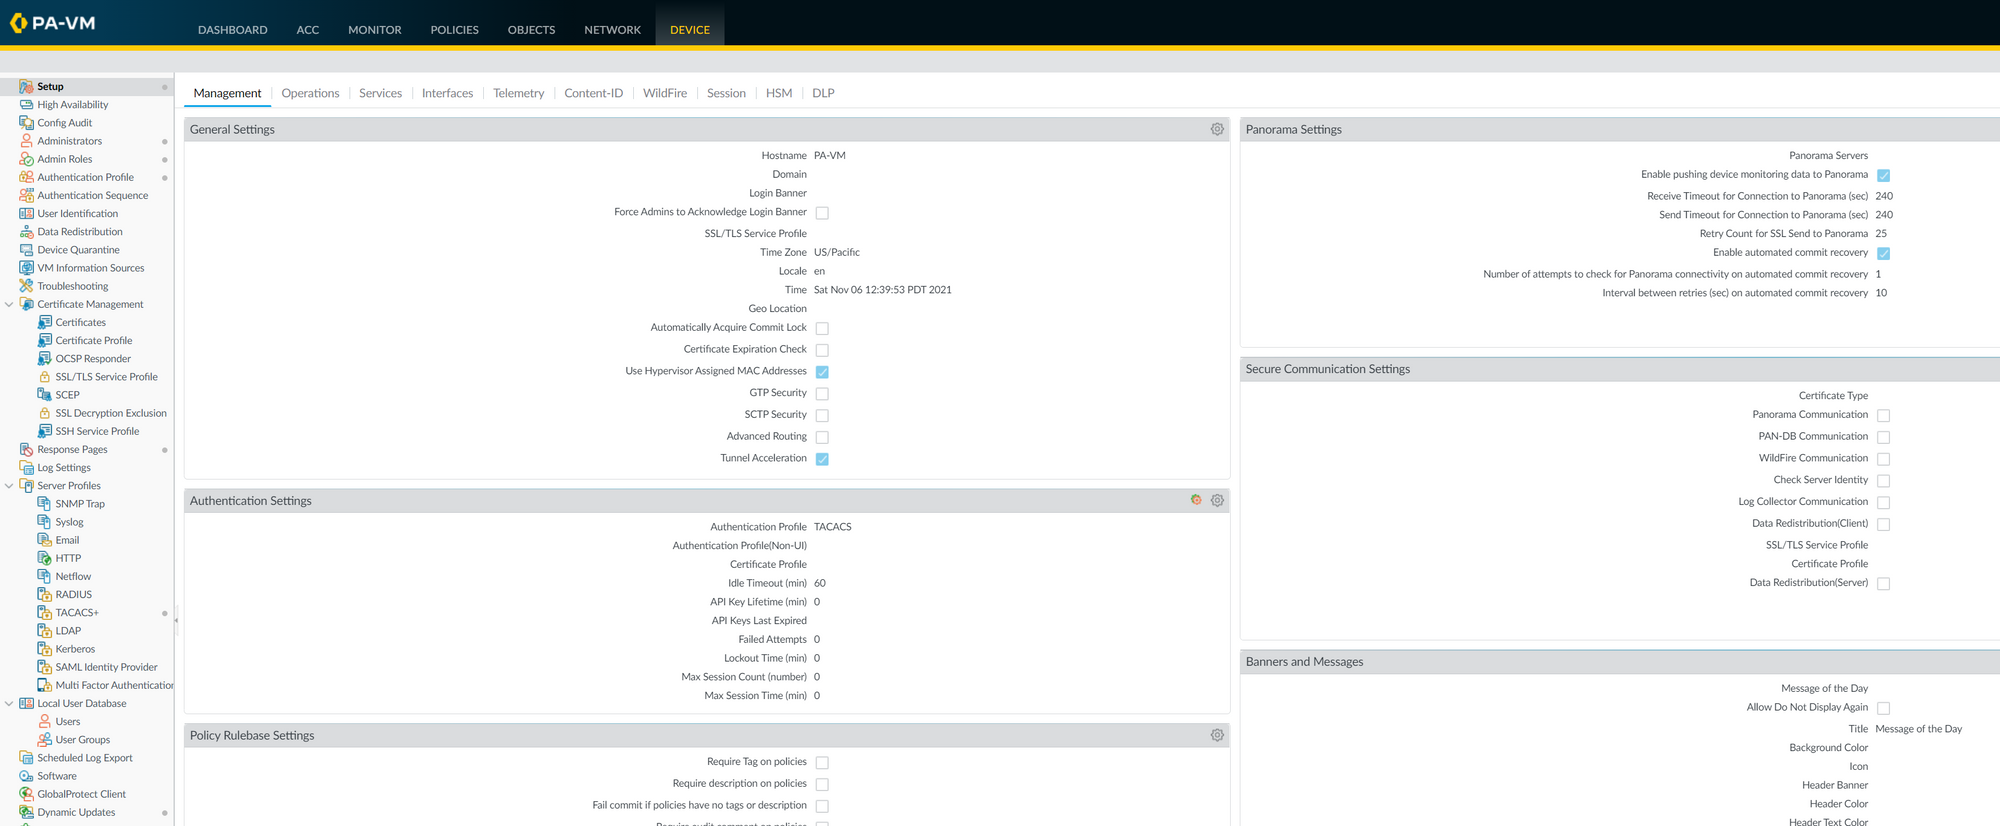Switch to the Operations tab

click(310, 93)
